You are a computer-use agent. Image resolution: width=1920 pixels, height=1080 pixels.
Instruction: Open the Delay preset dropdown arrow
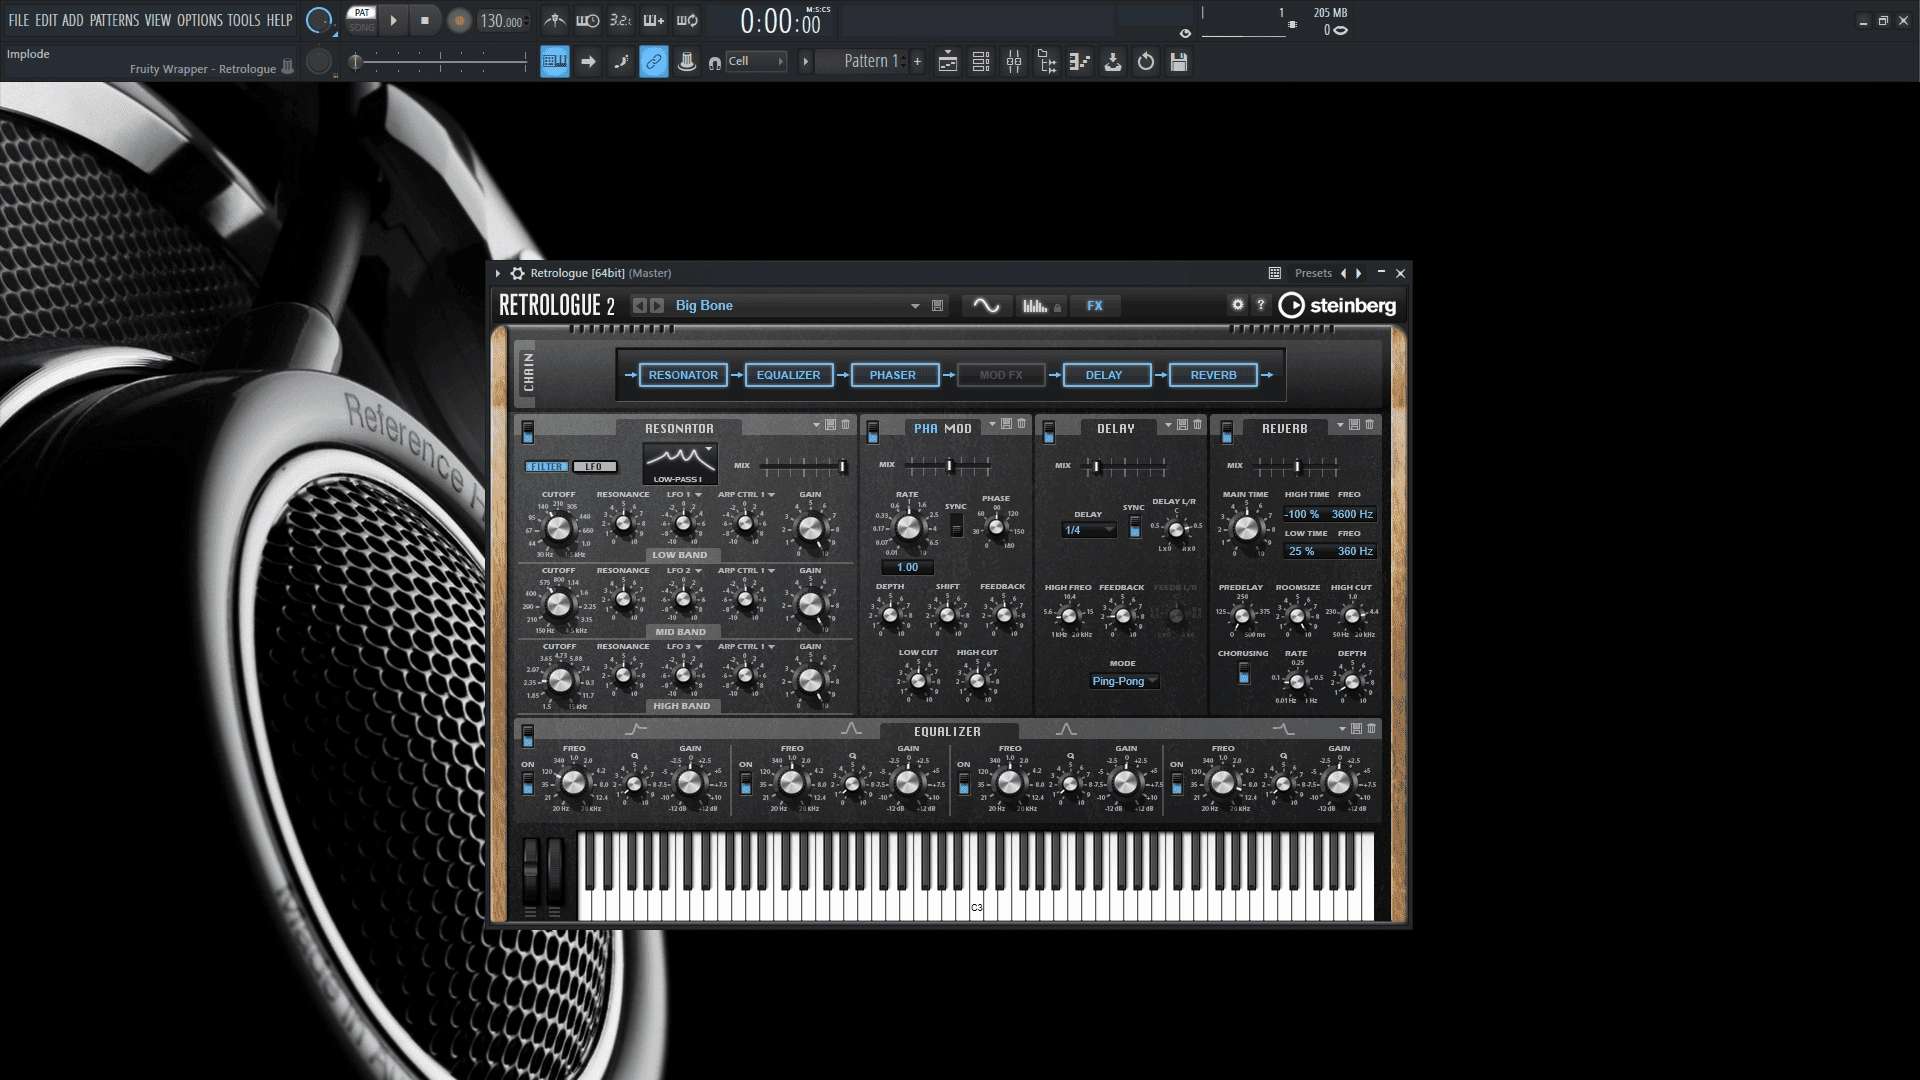[x=1168, y=425]
